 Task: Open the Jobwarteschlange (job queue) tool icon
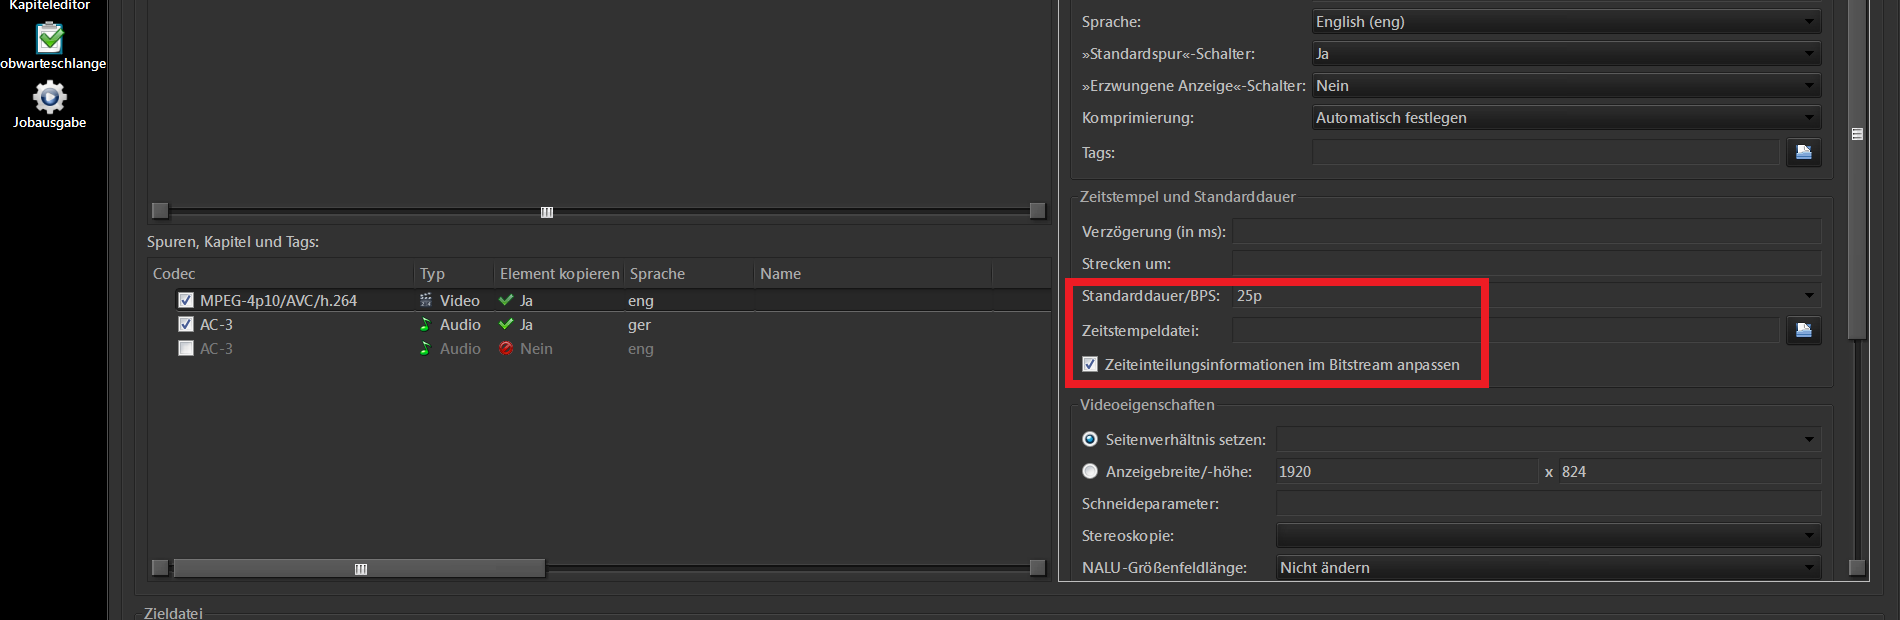pos(50,38)
